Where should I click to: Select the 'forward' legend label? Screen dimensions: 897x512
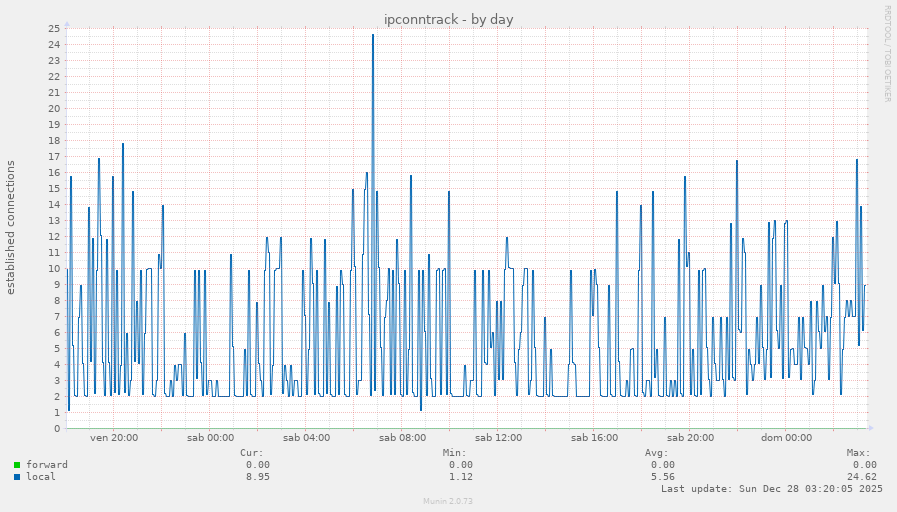click(x=47, y=465)
